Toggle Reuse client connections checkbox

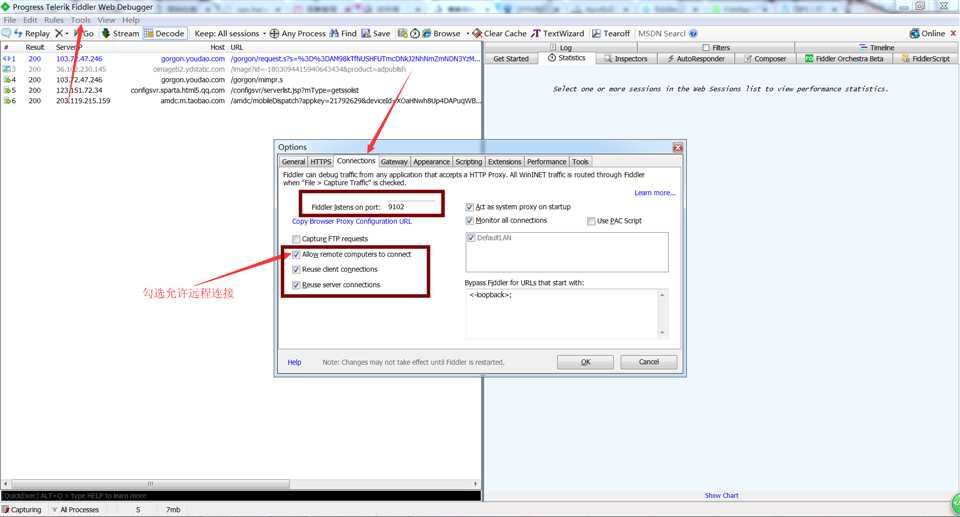pos(296,270)
